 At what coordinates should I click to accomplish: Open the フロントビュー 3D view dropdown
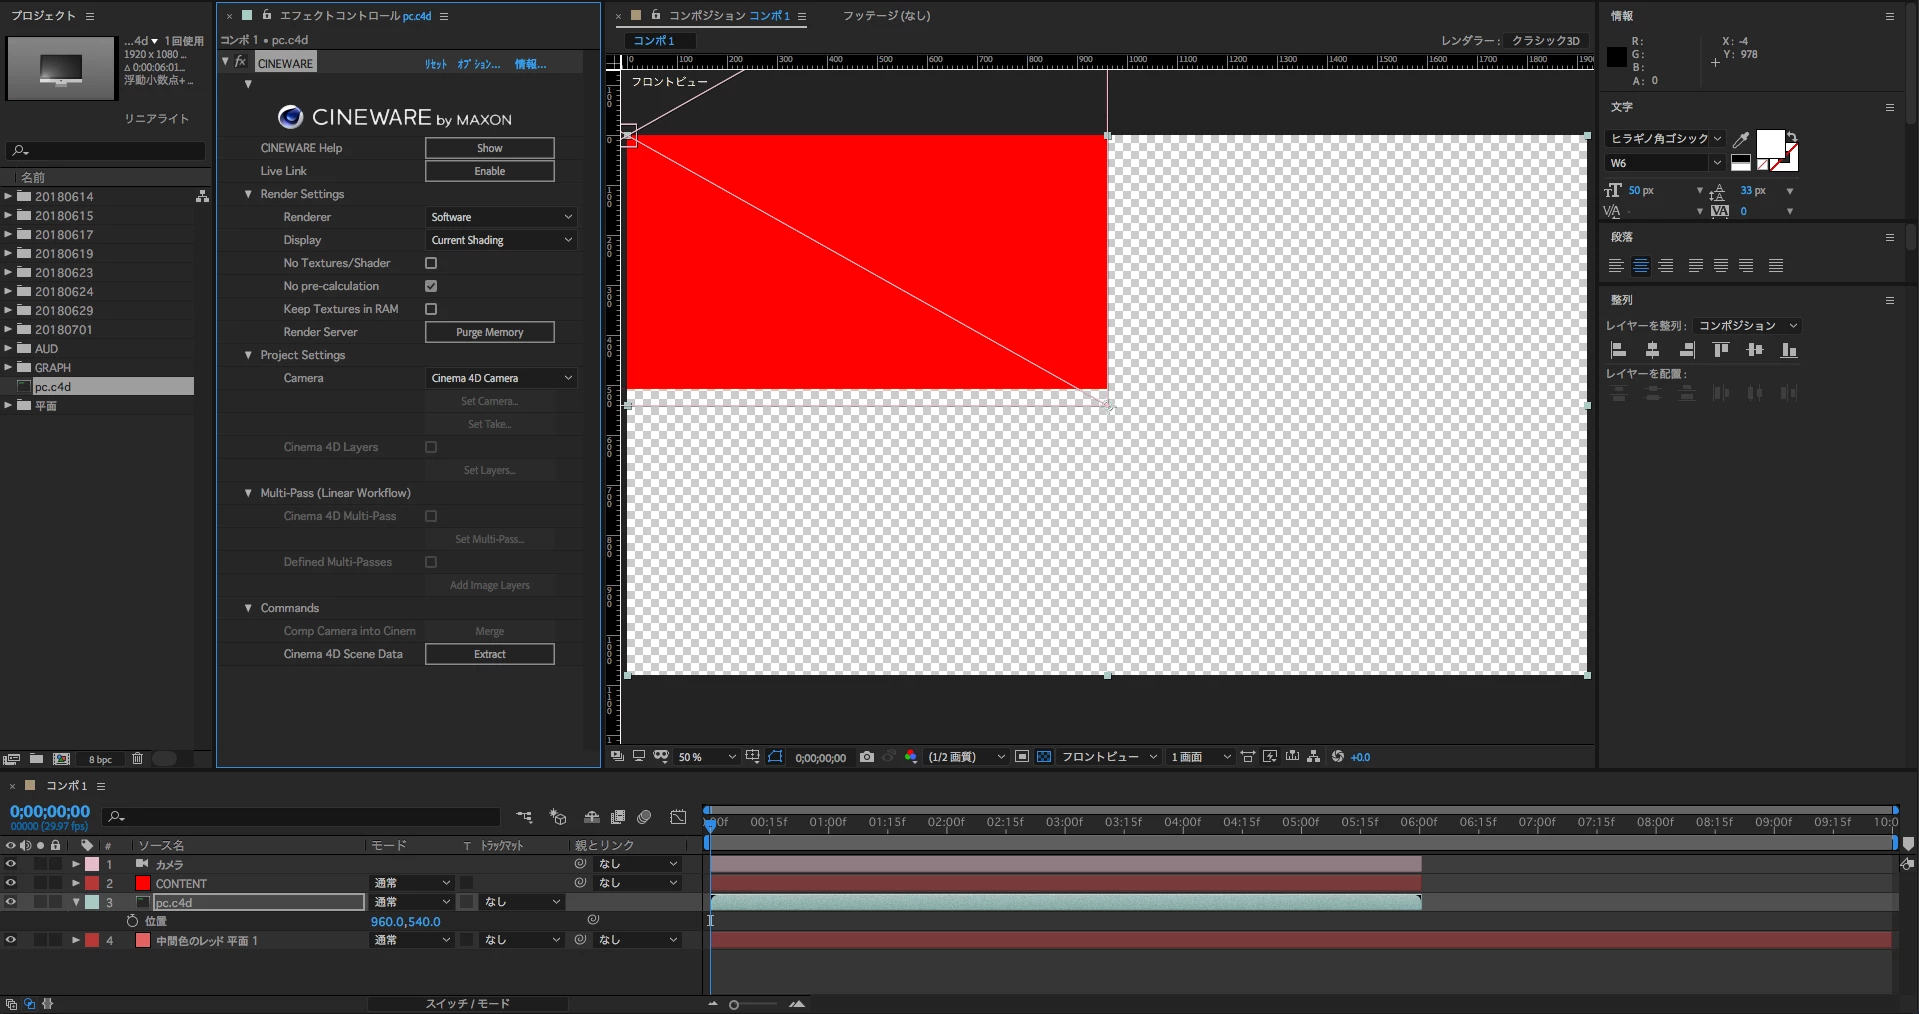click(1109, 757)
